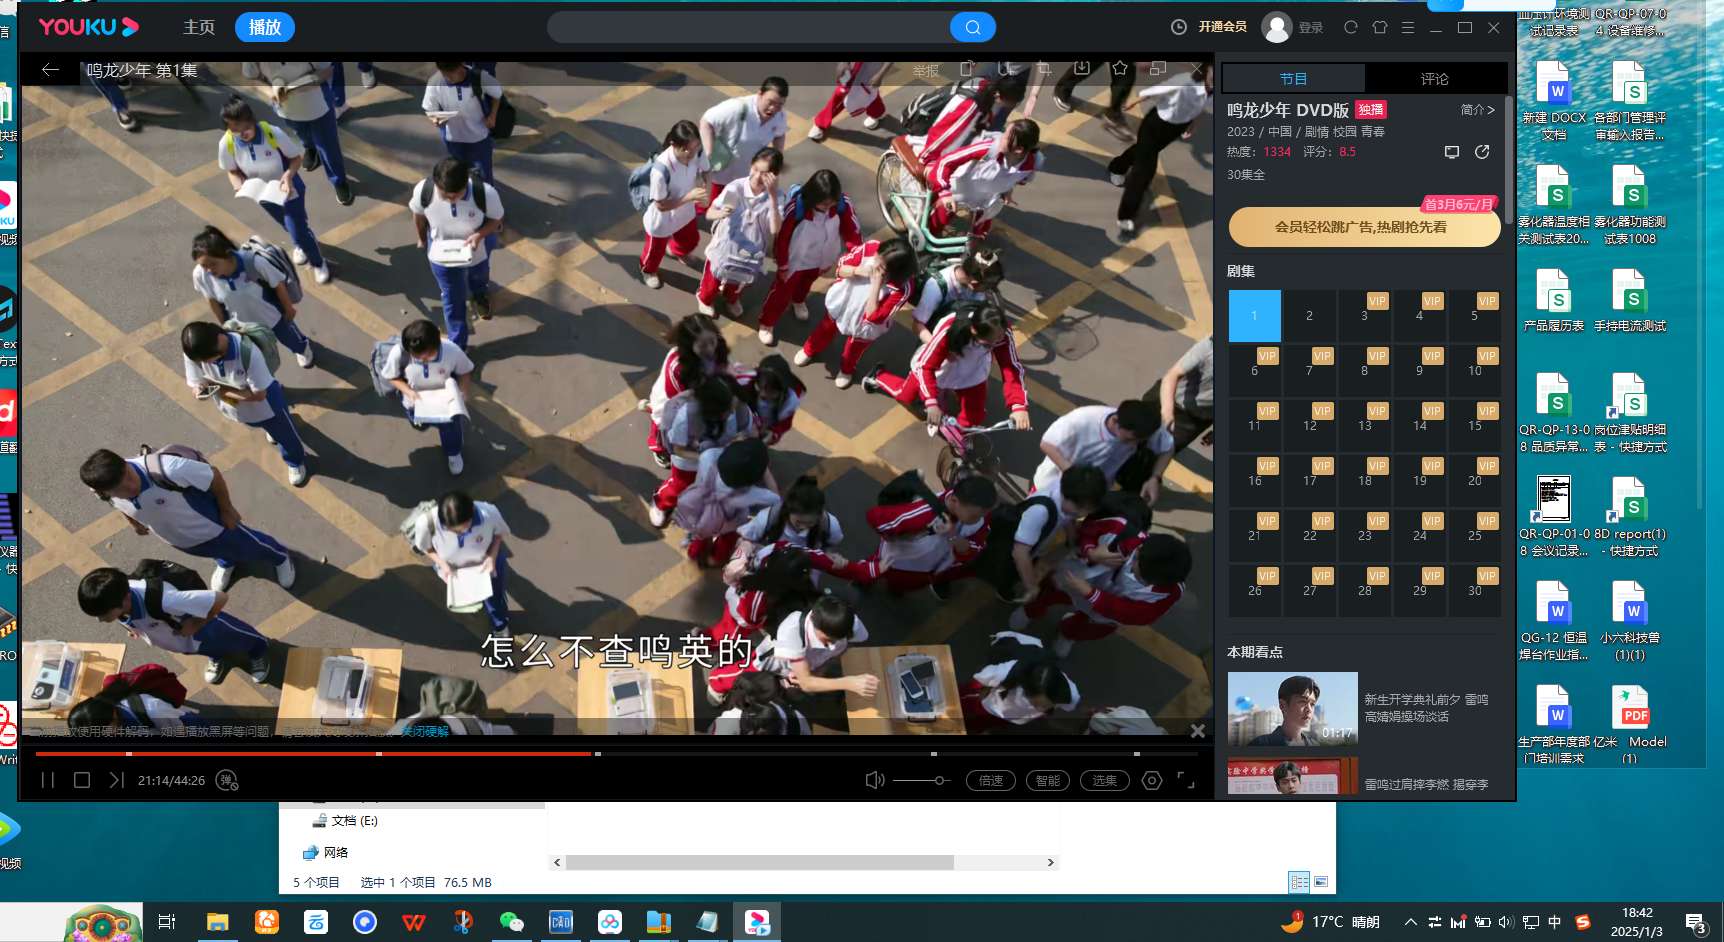Open 新建 DOCX 文档 desktop file
The height and width of the screenshot is (942, 1724).
1554,100
